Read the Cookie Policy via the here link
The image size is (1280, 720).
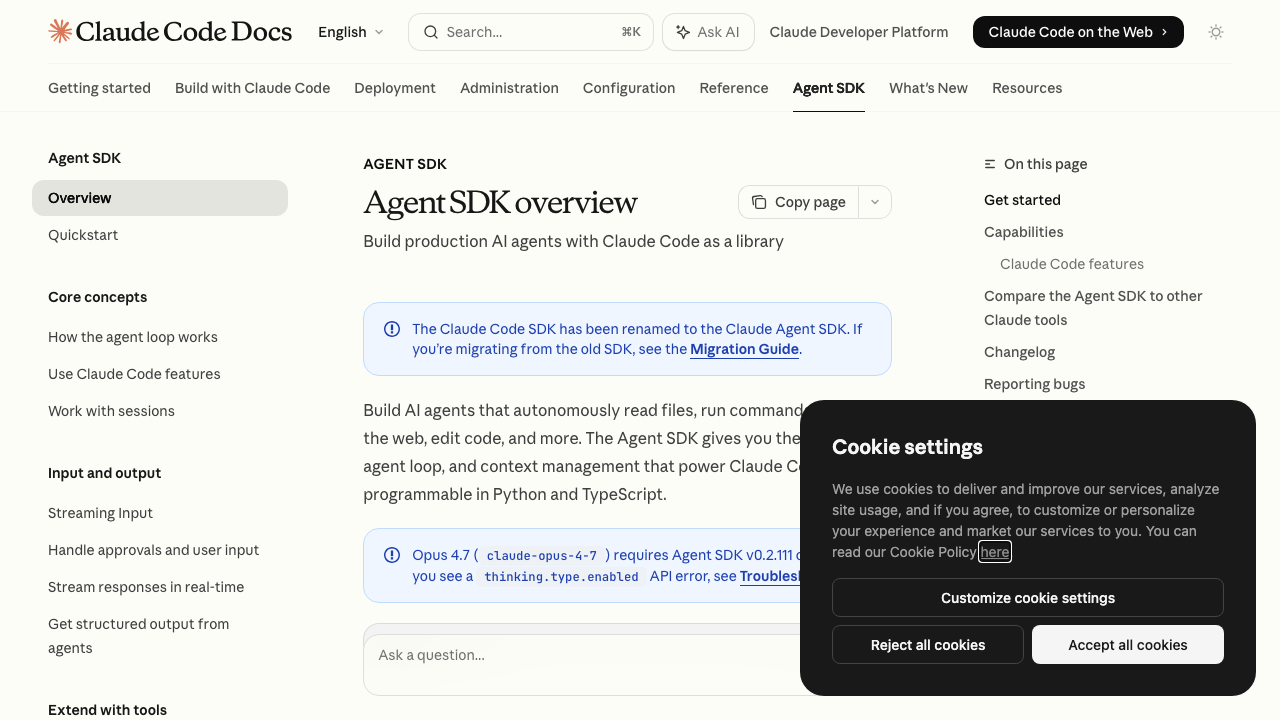(994, 551)
